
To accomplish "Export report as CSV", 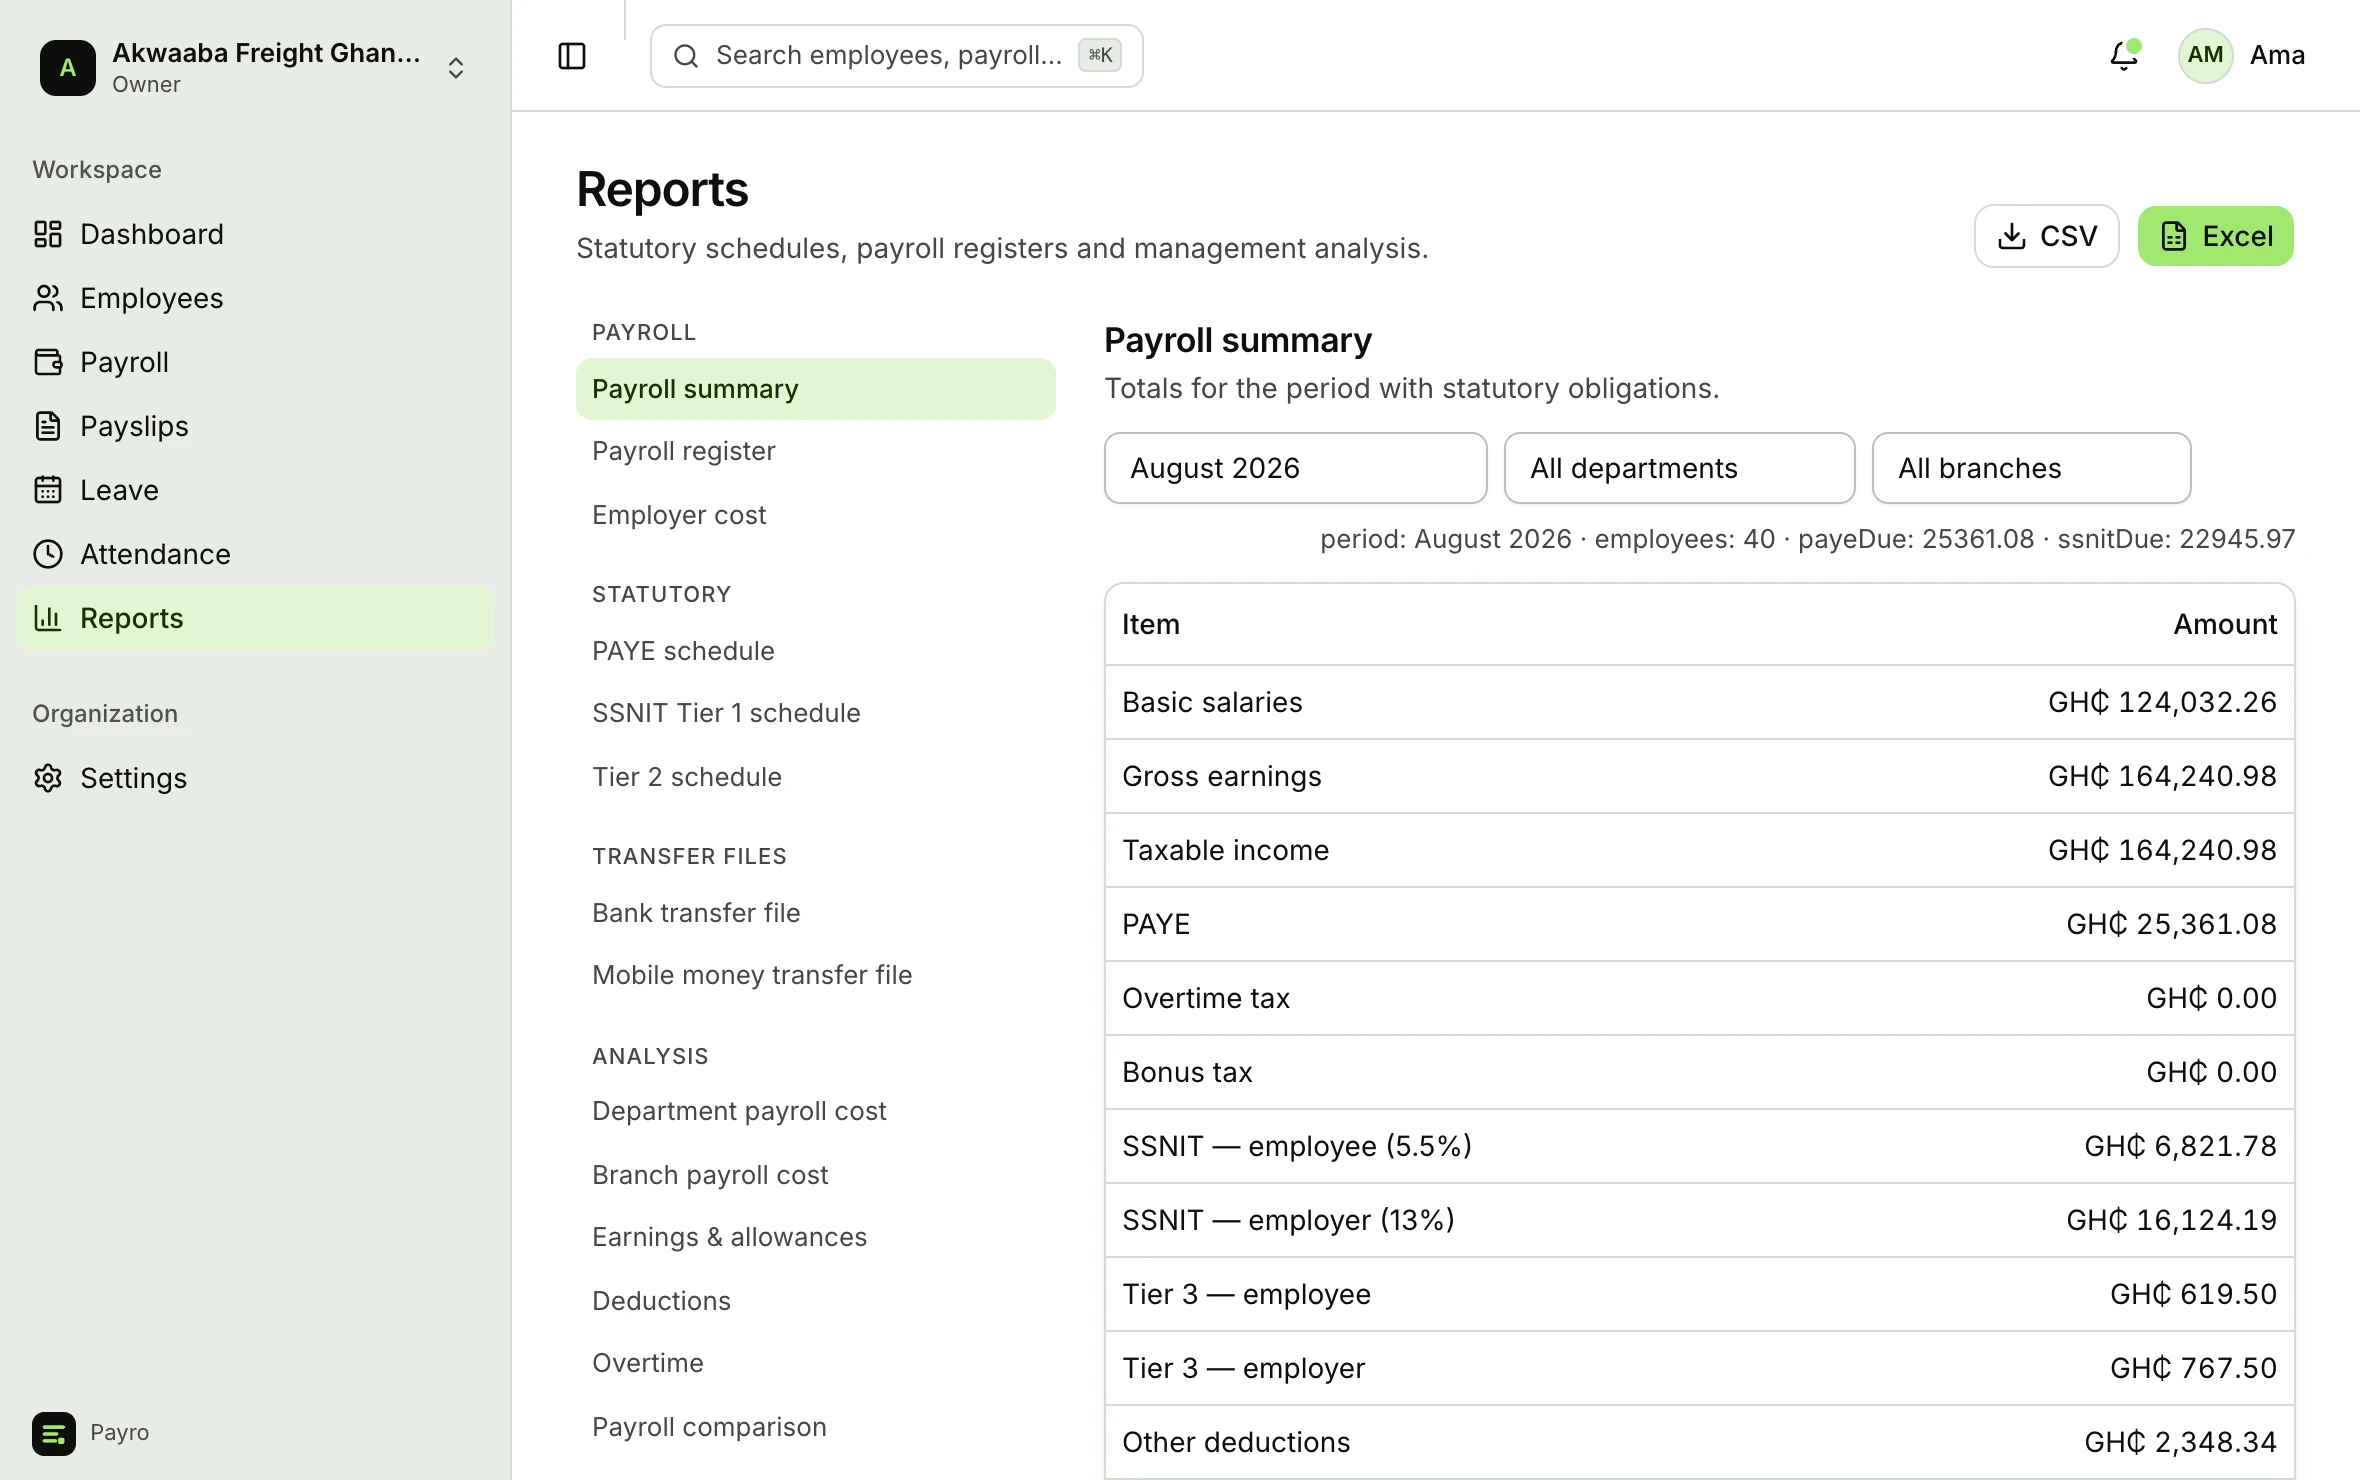I will (2046, 236).
